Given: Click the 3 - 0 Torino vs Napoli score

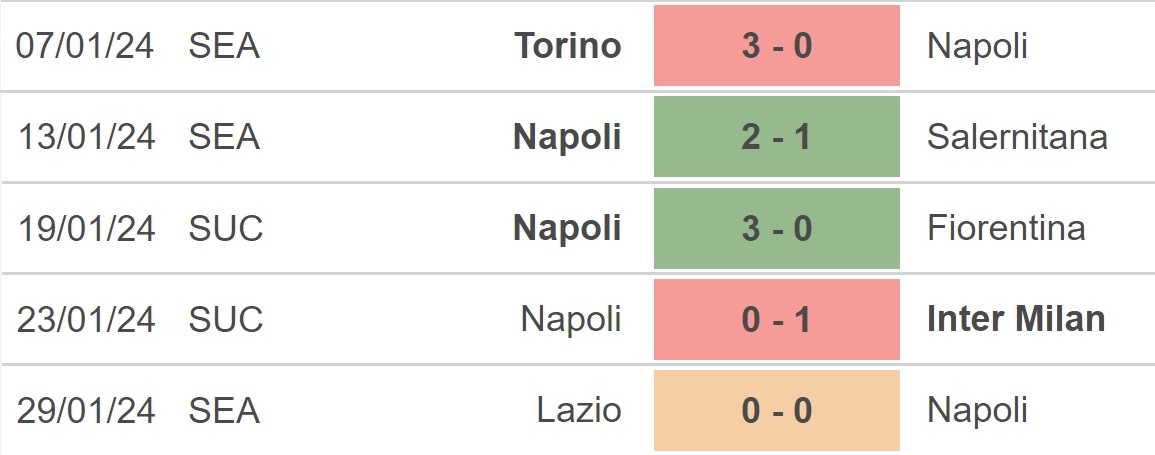Looking at the screenshot, I should coord(776,46).
